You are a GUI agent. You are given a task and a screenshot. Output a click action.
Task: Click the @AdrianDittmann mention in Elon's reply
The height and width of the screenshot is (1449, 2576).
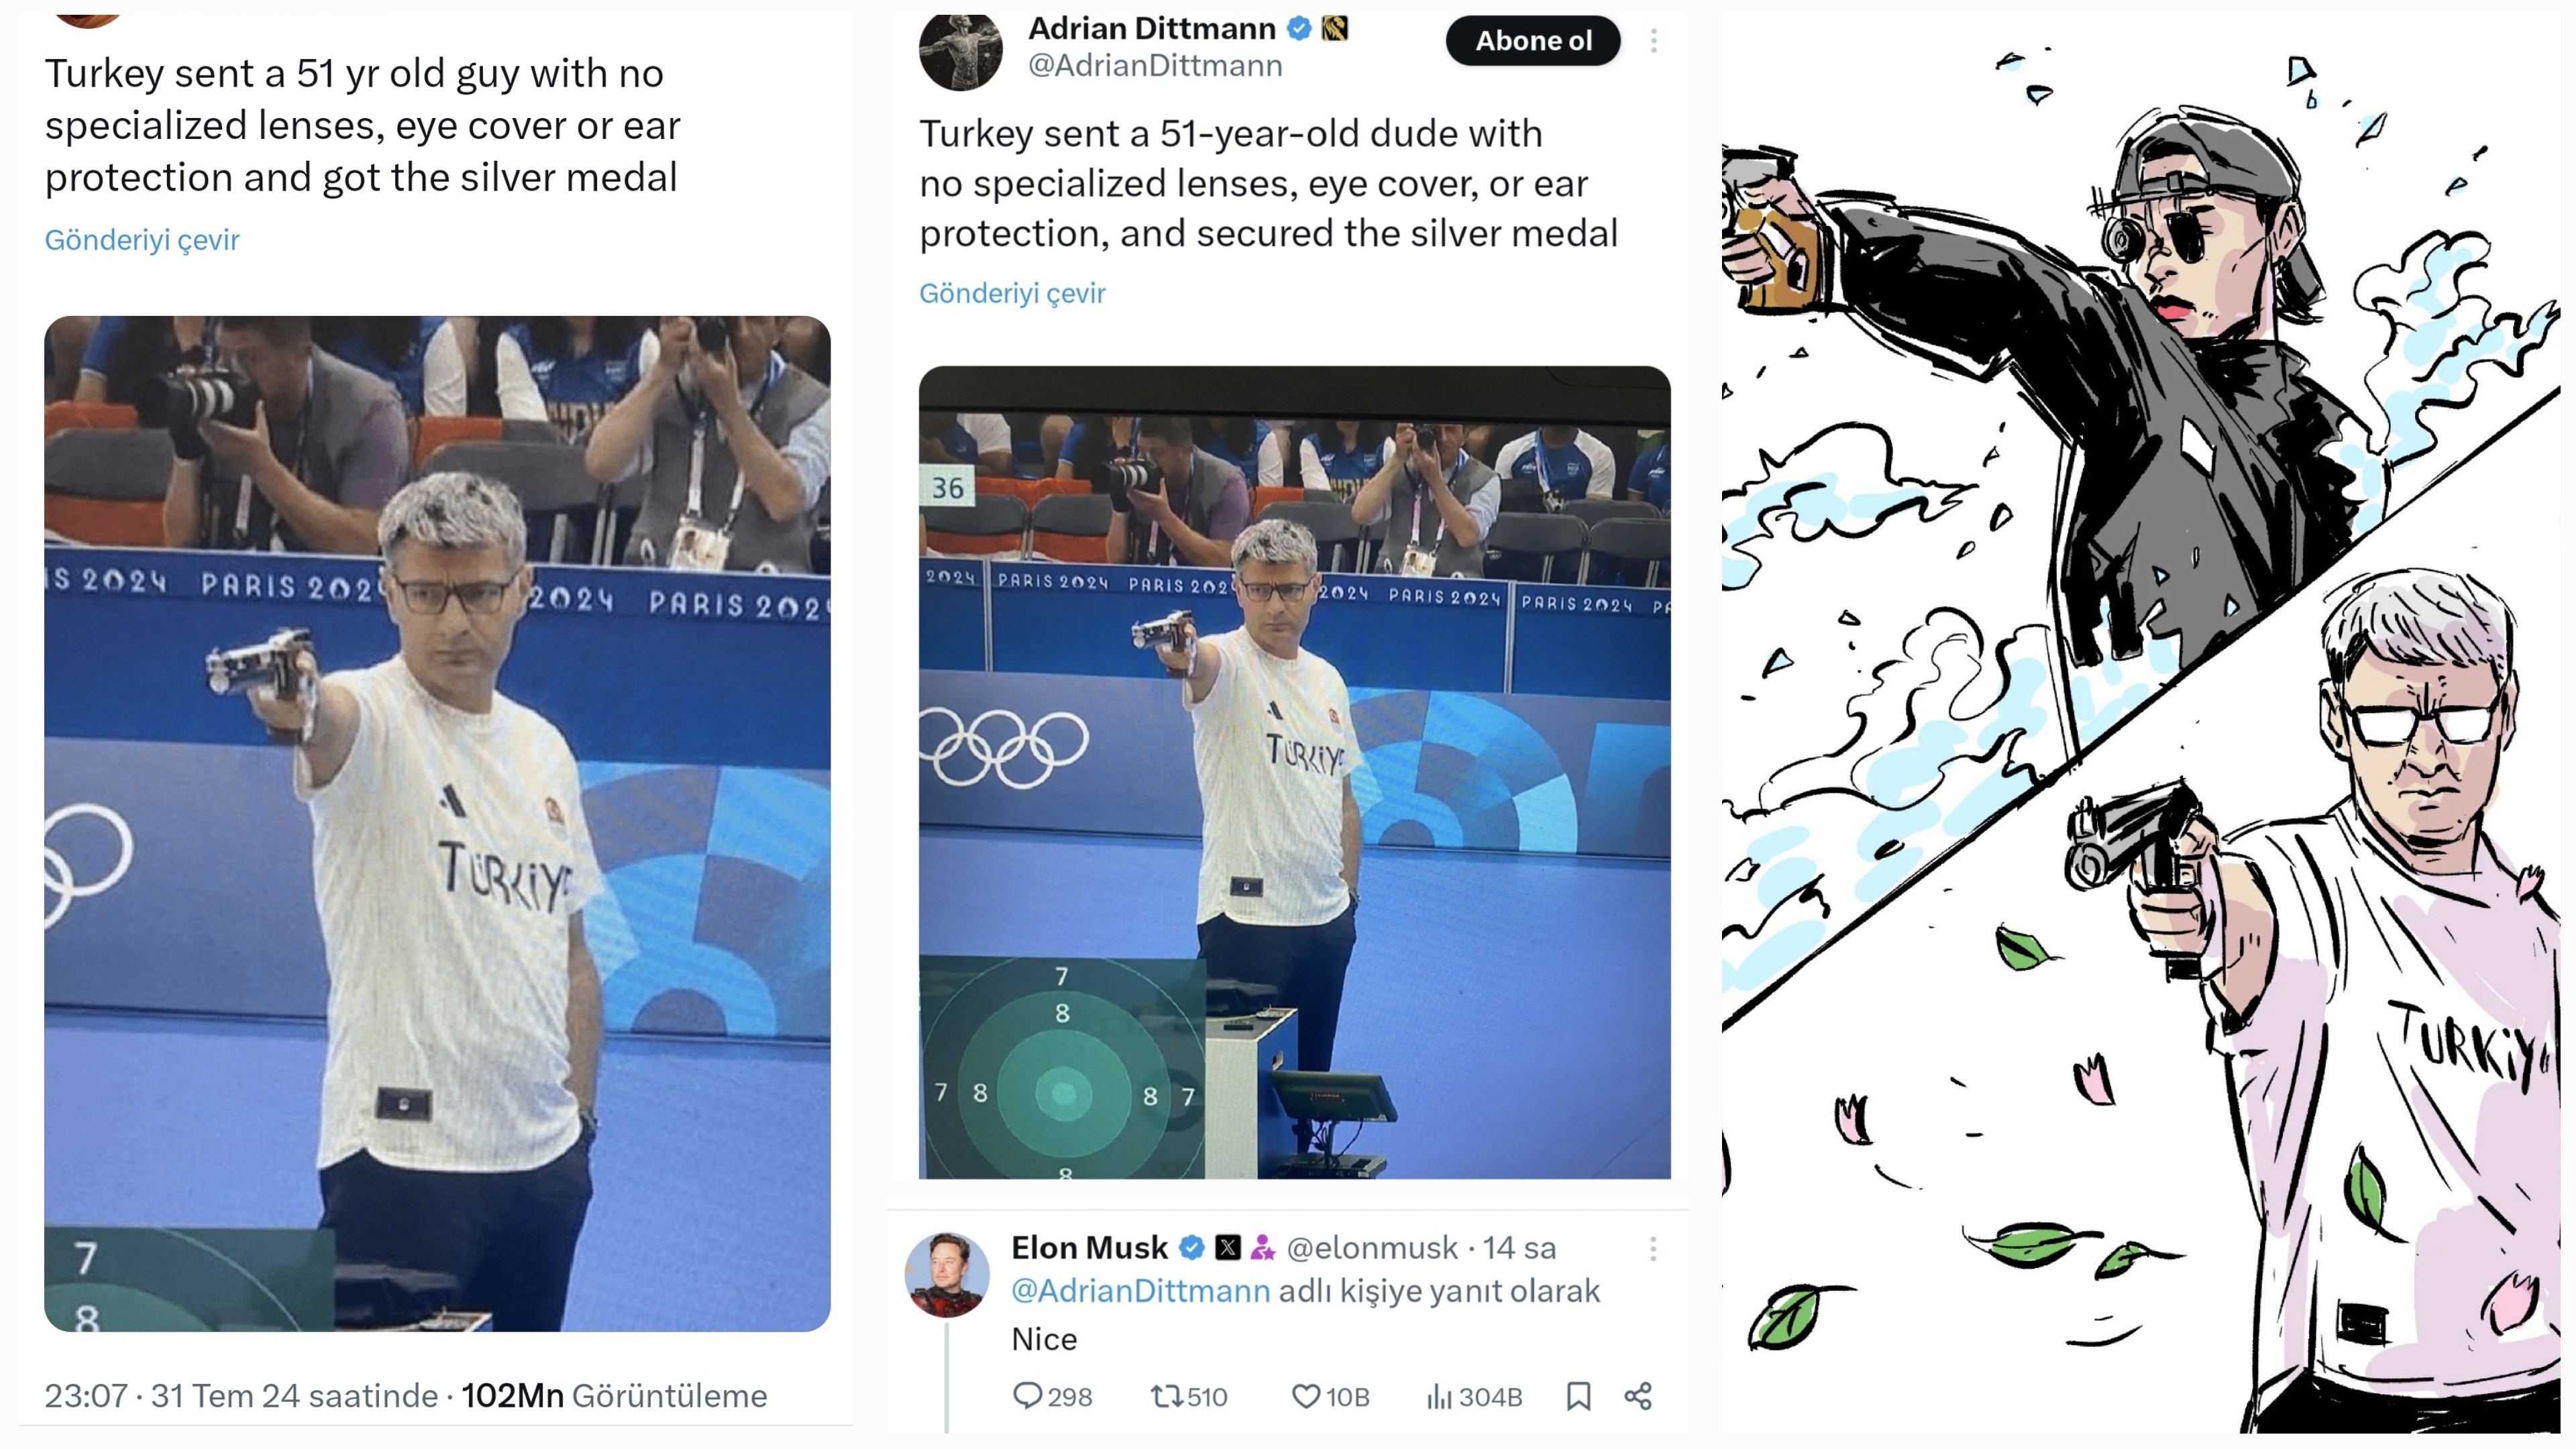point(1140,1291)
